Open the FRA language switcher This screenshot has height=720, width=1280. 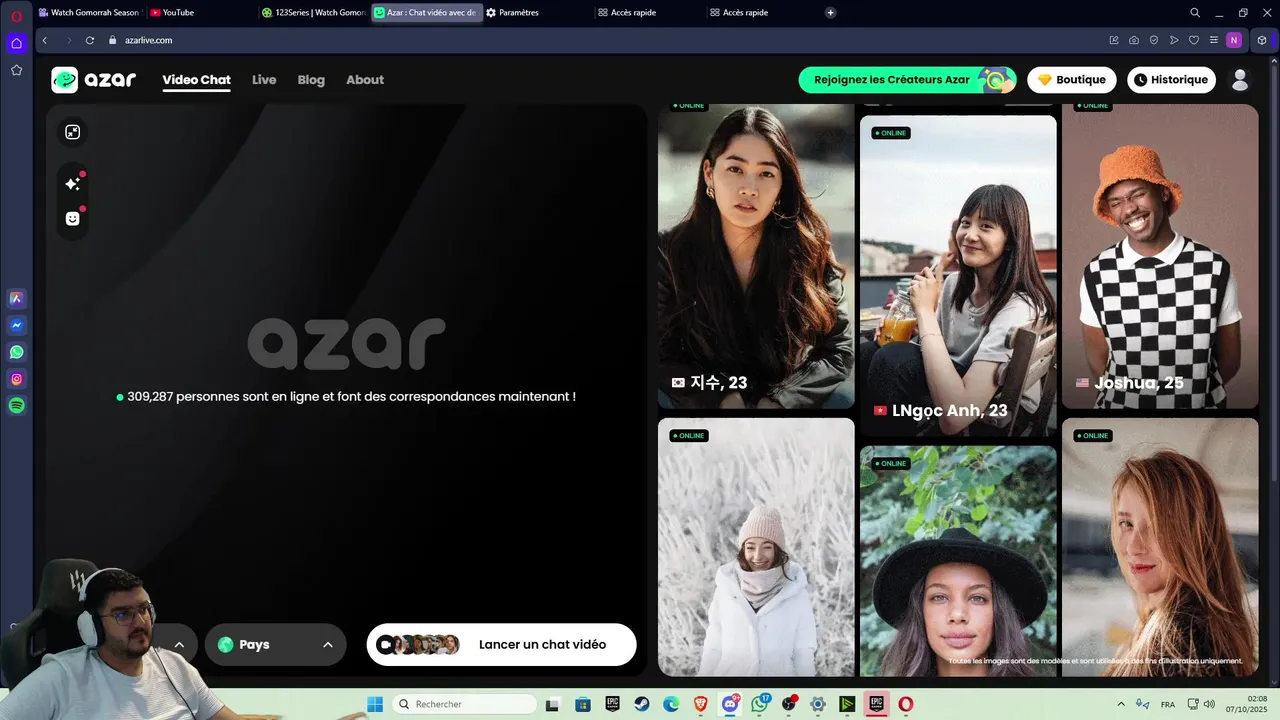pyautogui.click(x=1168, y=704)
